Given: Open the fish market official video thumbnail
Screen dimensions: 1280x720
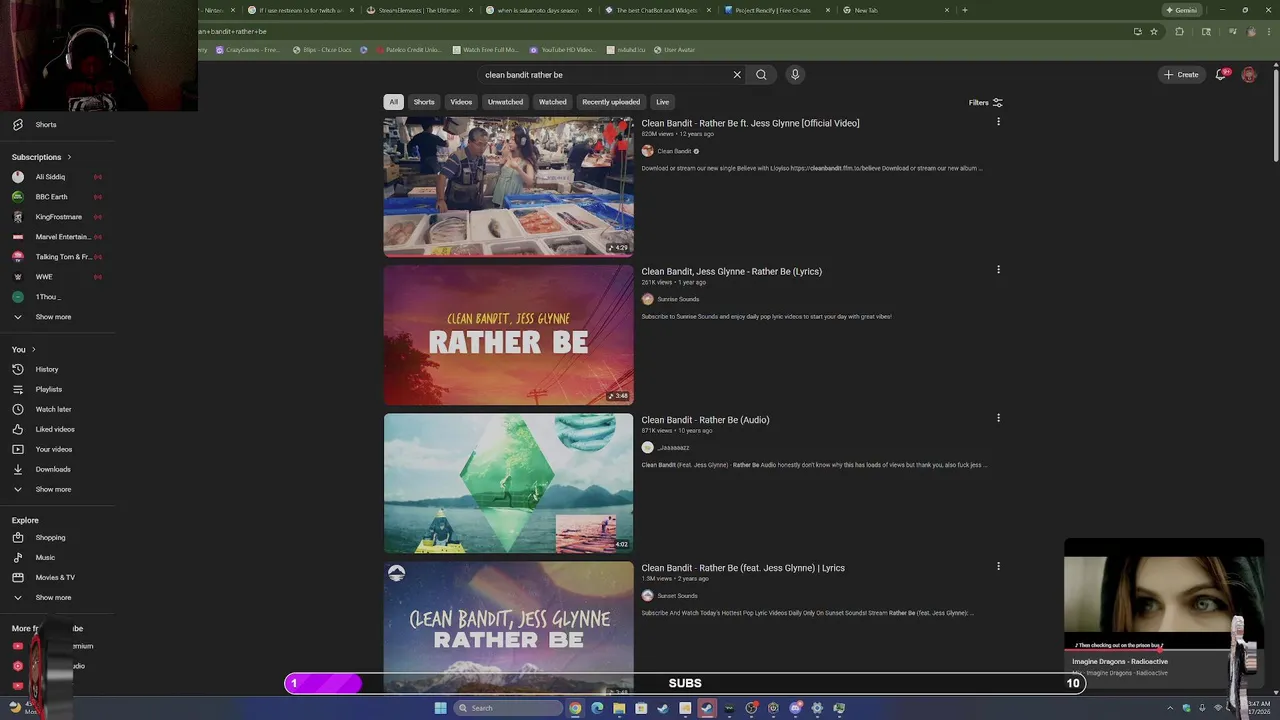Looking at the screenshot, I should pos(508,186).
